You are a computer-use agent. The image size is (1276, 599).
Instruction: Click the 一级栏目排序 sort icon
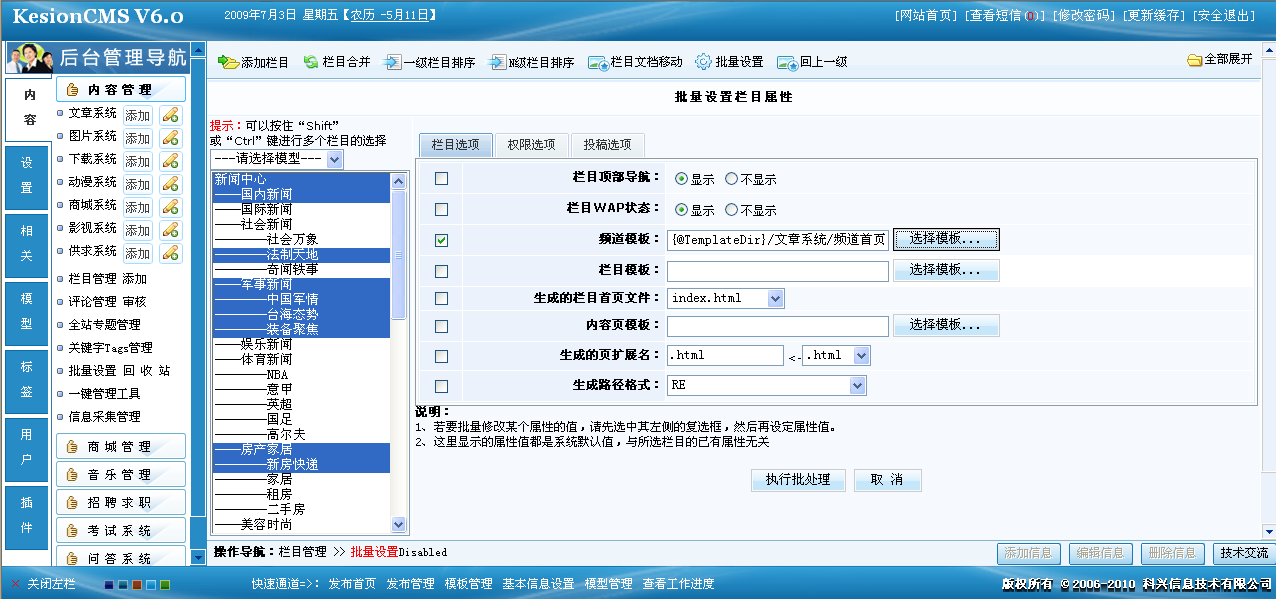[x=392, y=62]
